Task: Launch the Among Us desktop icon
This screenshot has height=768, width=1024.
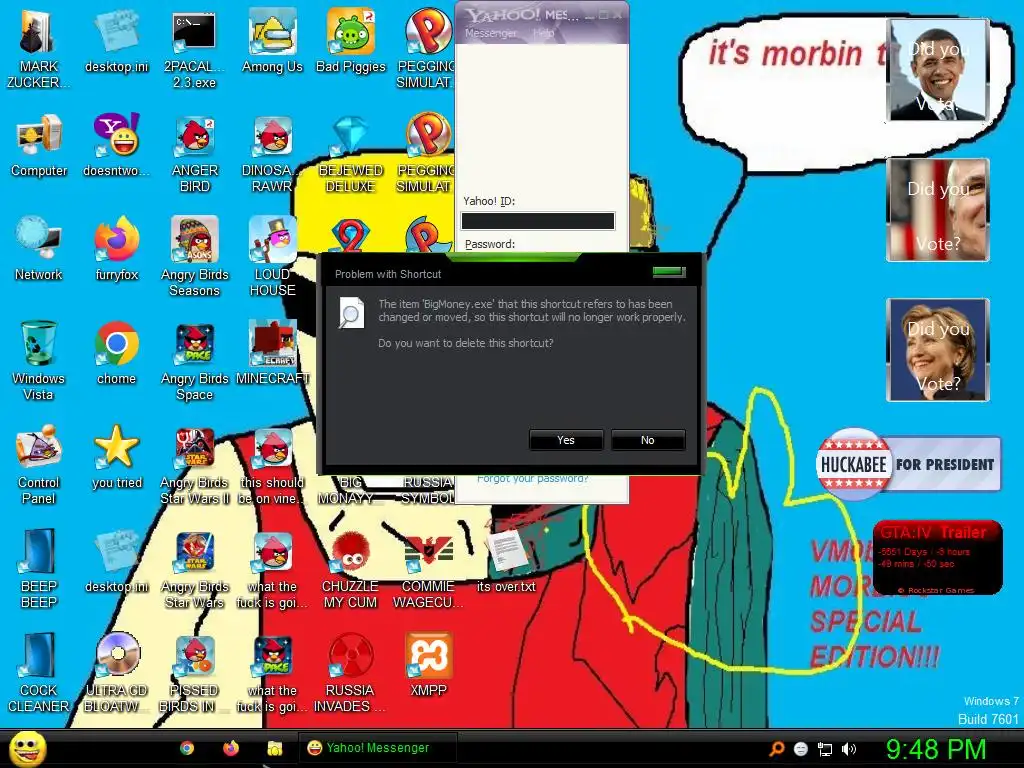Action: (272, 40)
